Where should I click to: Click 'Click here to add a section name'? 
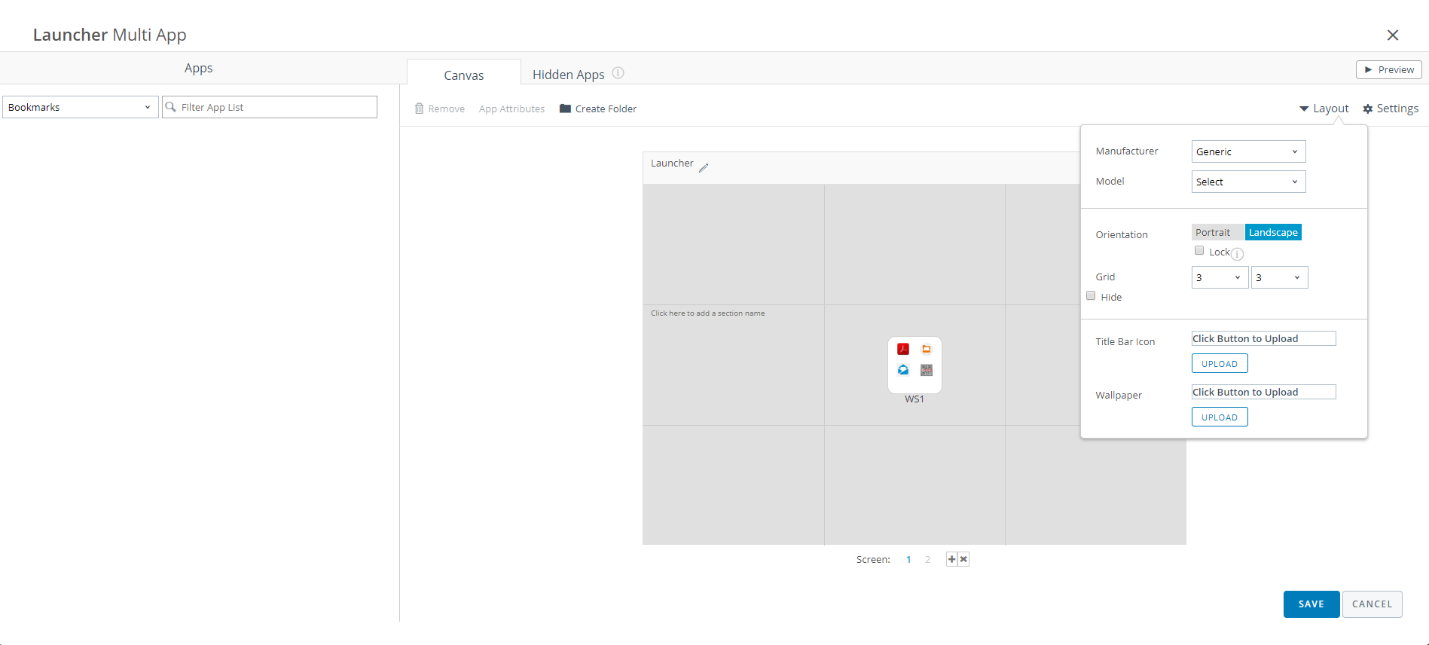pos(708,313)
